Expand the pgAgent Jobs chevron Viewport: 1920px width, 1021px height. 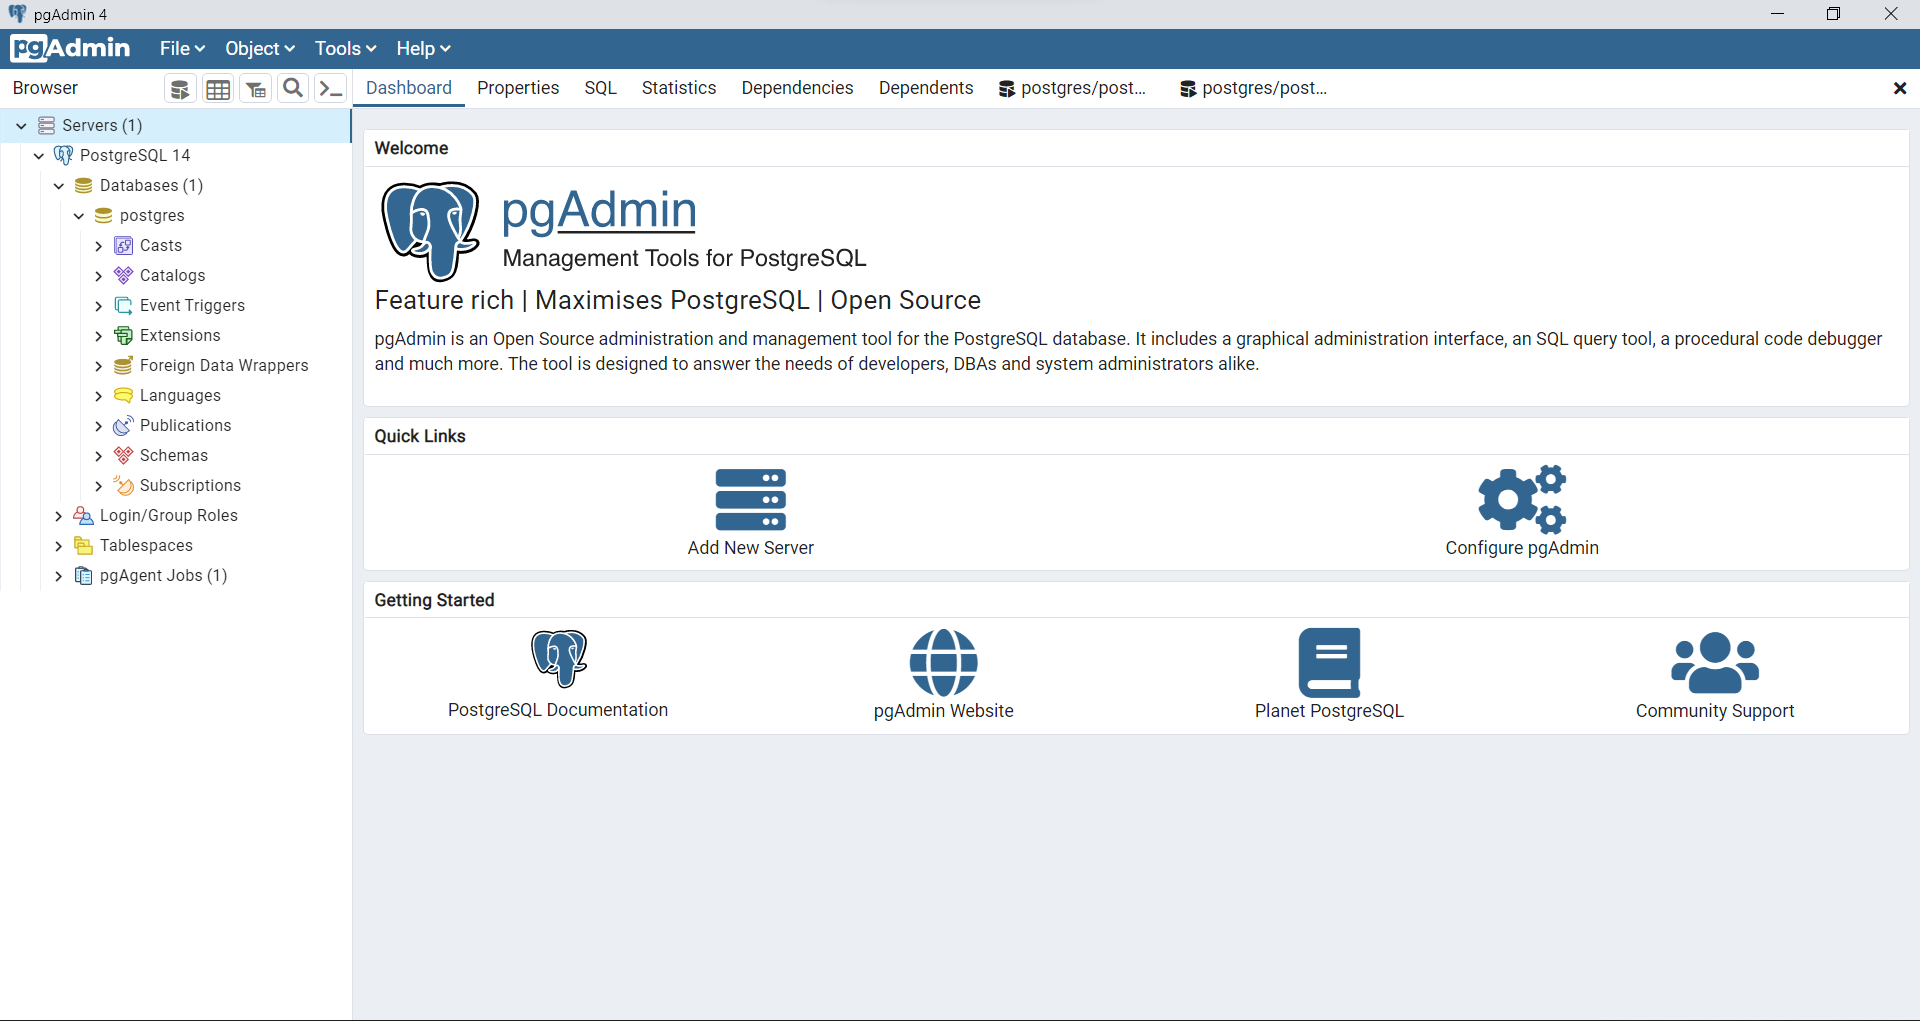click(x=58, y=576)
